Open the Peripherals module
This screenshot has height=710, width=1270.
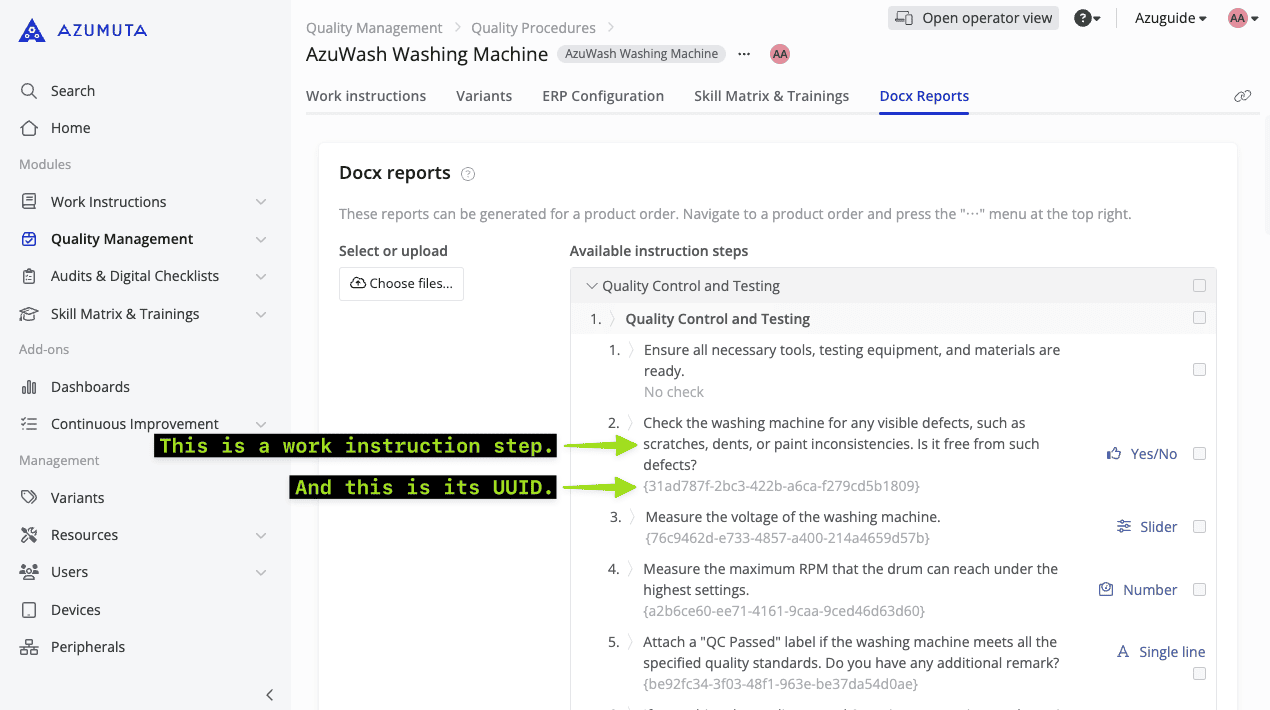(x=87, y=646)
